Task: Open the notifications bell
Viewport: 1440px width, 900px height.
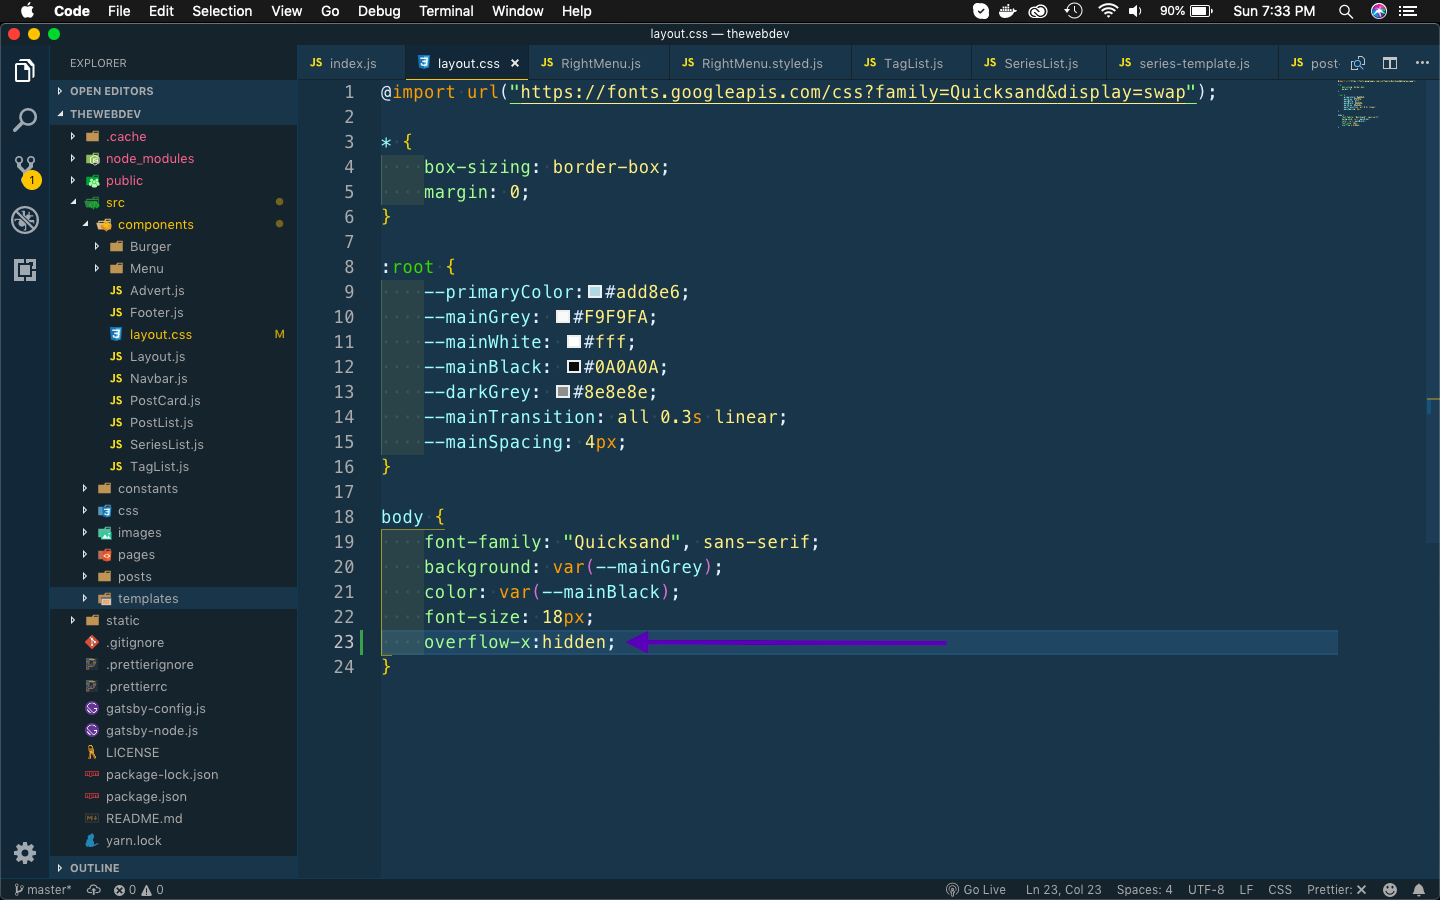Action: [x=1419, y=890]
